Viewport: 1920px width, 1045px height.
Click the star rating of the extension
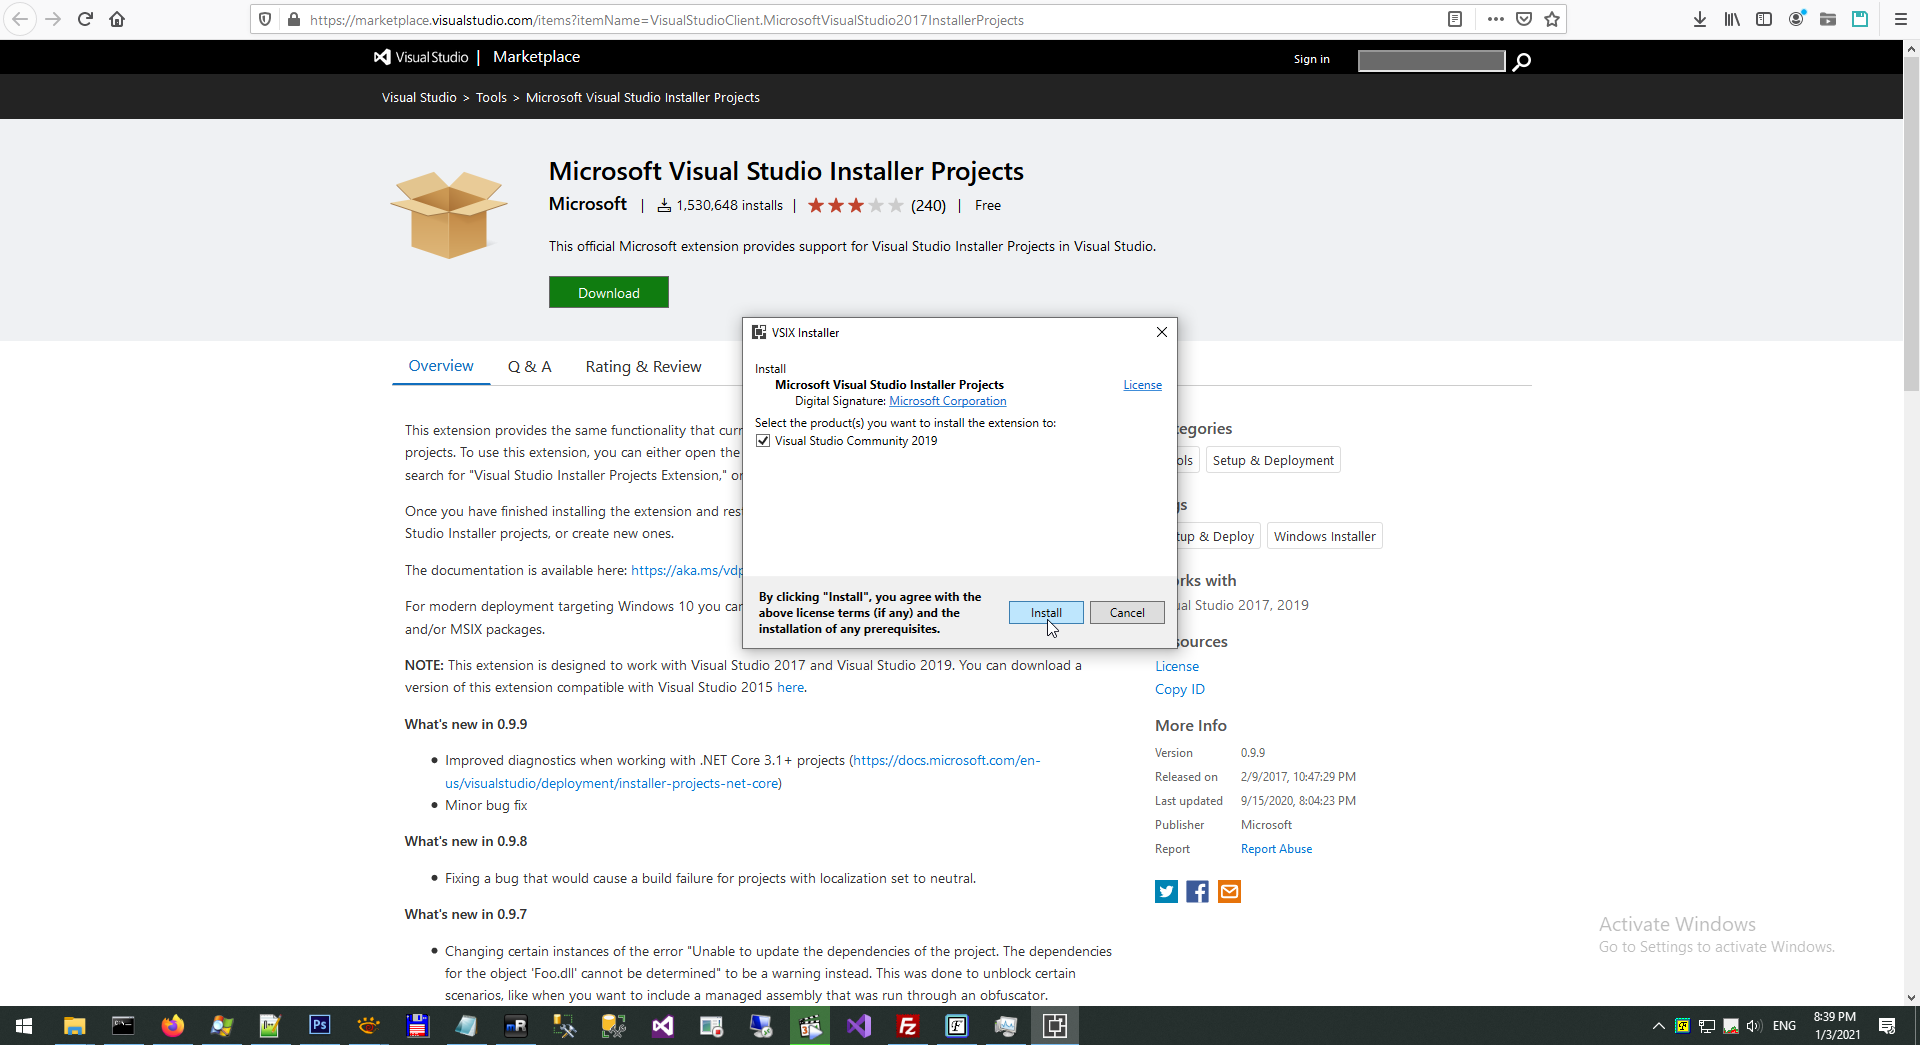tap(855, 205)
